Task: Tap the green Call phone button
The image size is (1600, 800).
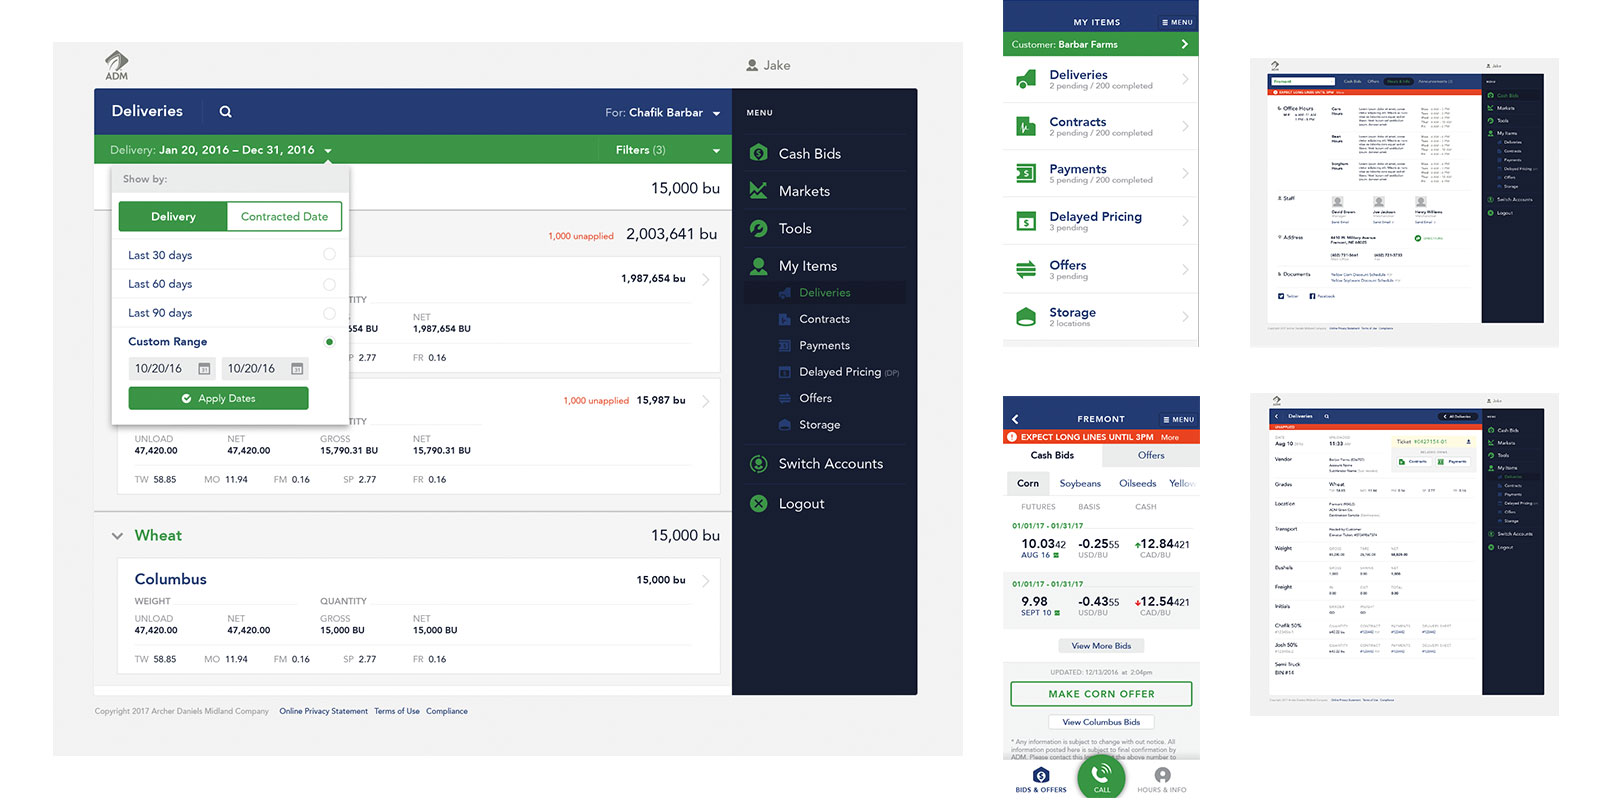Action: [x=1101, y=777]
